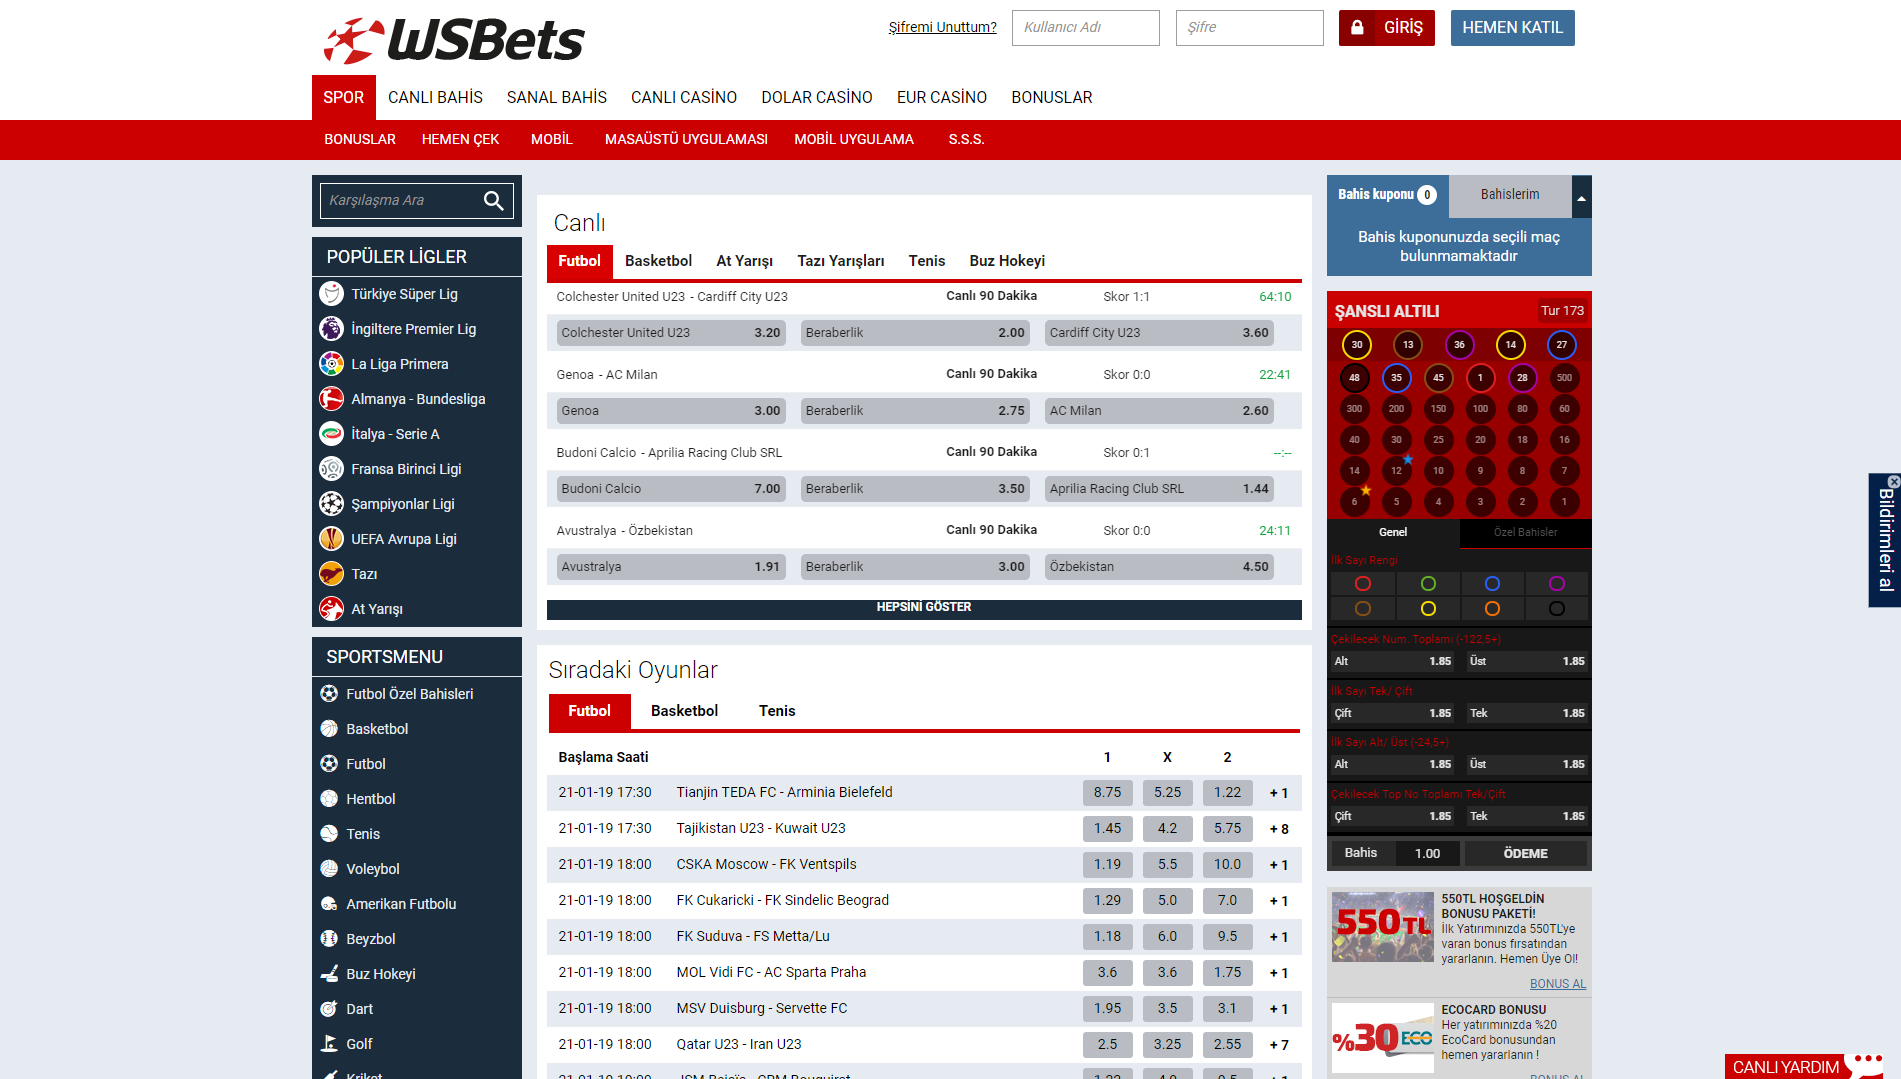Pick Alt 1.85 under Çekilecek Num. Toplamı
The height and width of the screenshot is (1079, 1901).
[x=1392, y=661]
